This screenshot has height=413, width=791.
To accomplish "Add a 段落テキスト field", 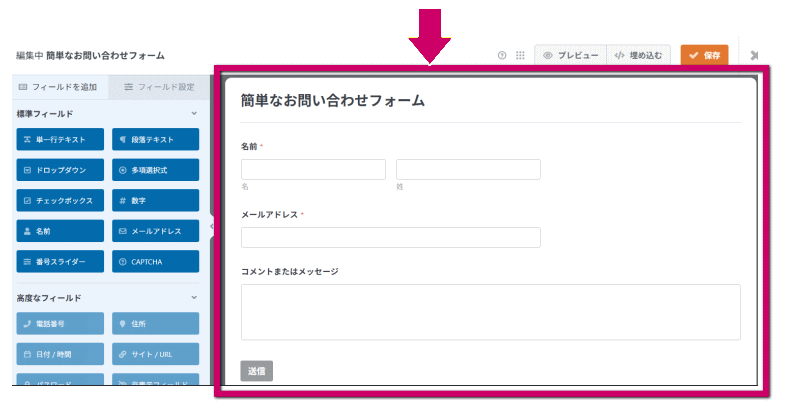I will (x=155, y=140).
